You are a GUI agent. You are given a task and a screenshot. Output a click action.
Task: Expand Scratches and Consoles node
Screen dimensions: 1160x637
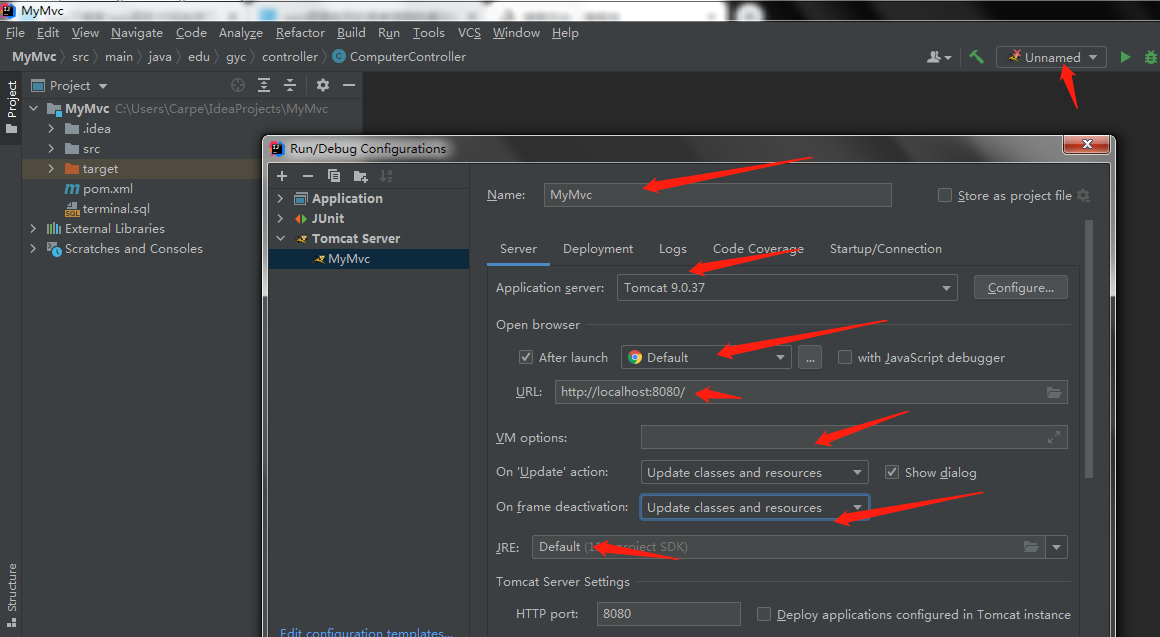tap(33, 248)
